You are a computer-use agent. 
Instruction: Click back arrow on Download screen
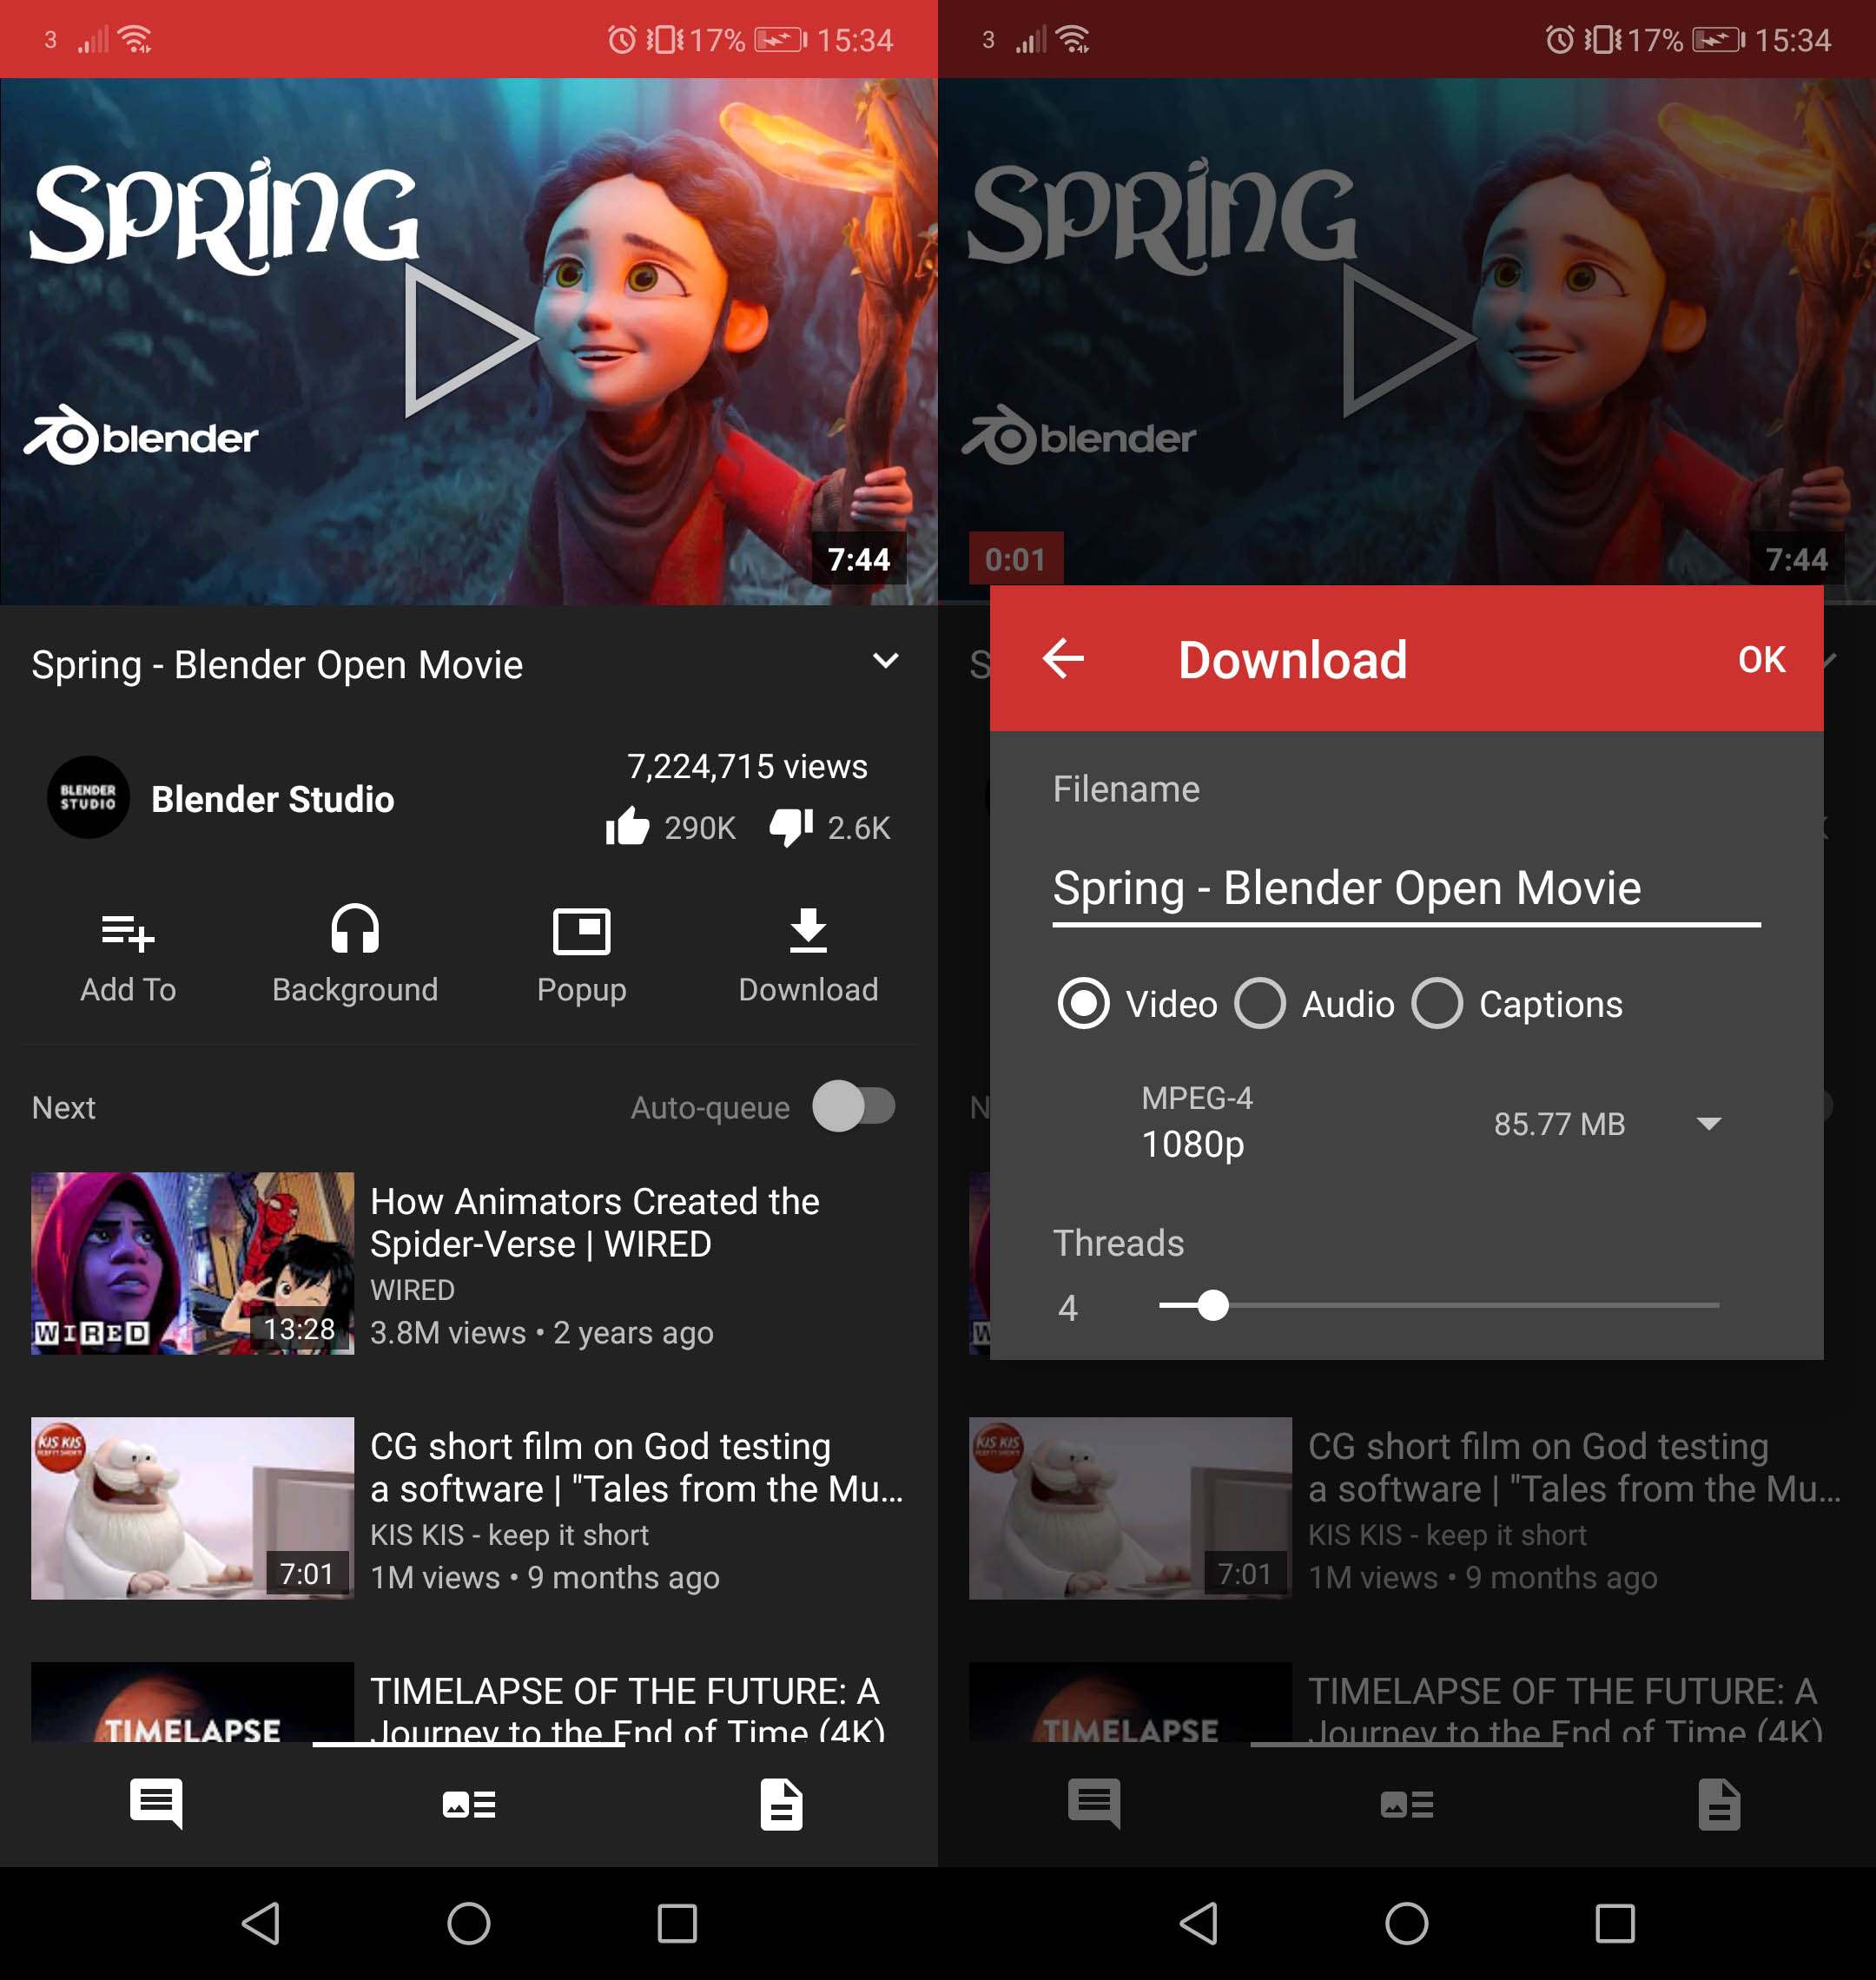click(1058, 661)
